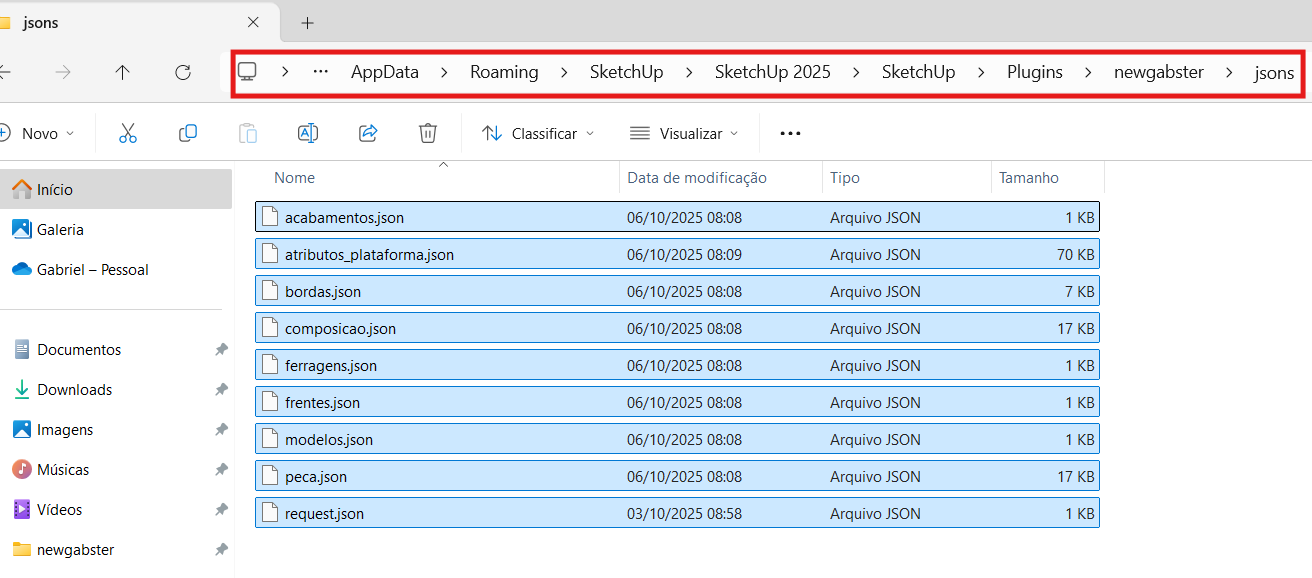Screen dimensions: 1312x578
Task: Select the atributos_plataforma.json file
Action: click(369, 255)
